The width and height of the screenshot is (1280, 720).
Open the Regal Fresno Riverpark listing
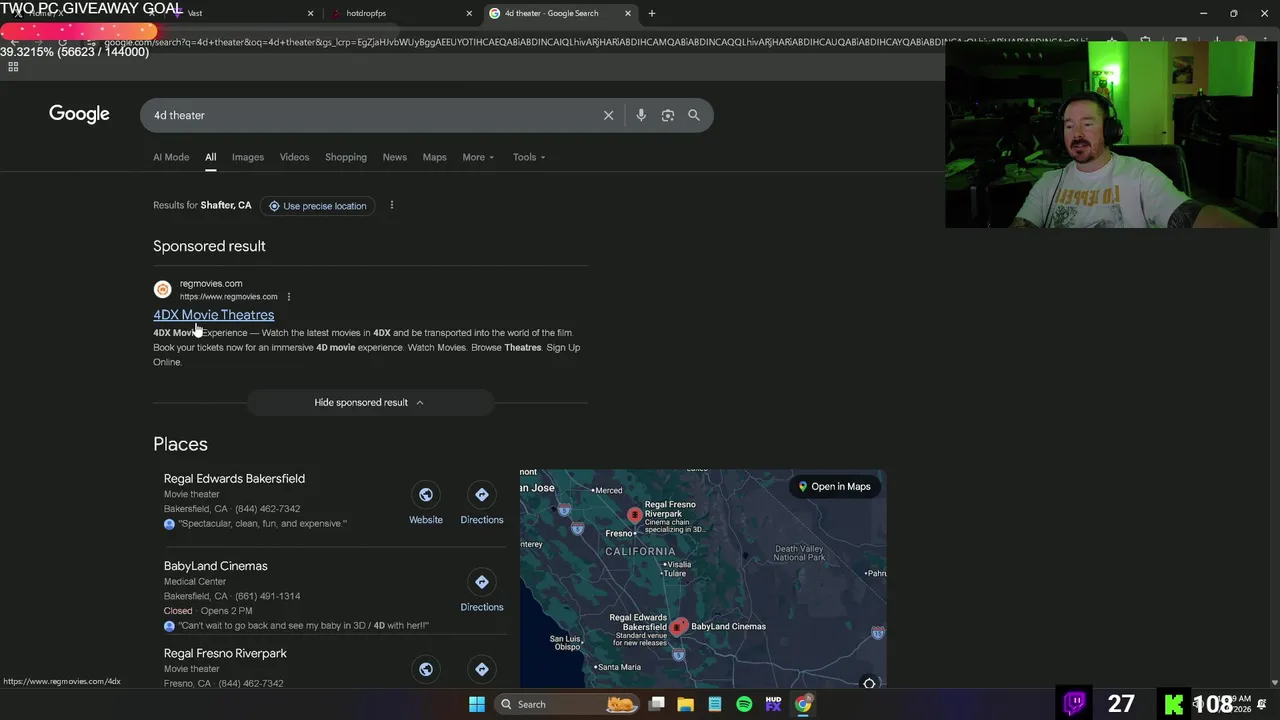coord(225,653)
